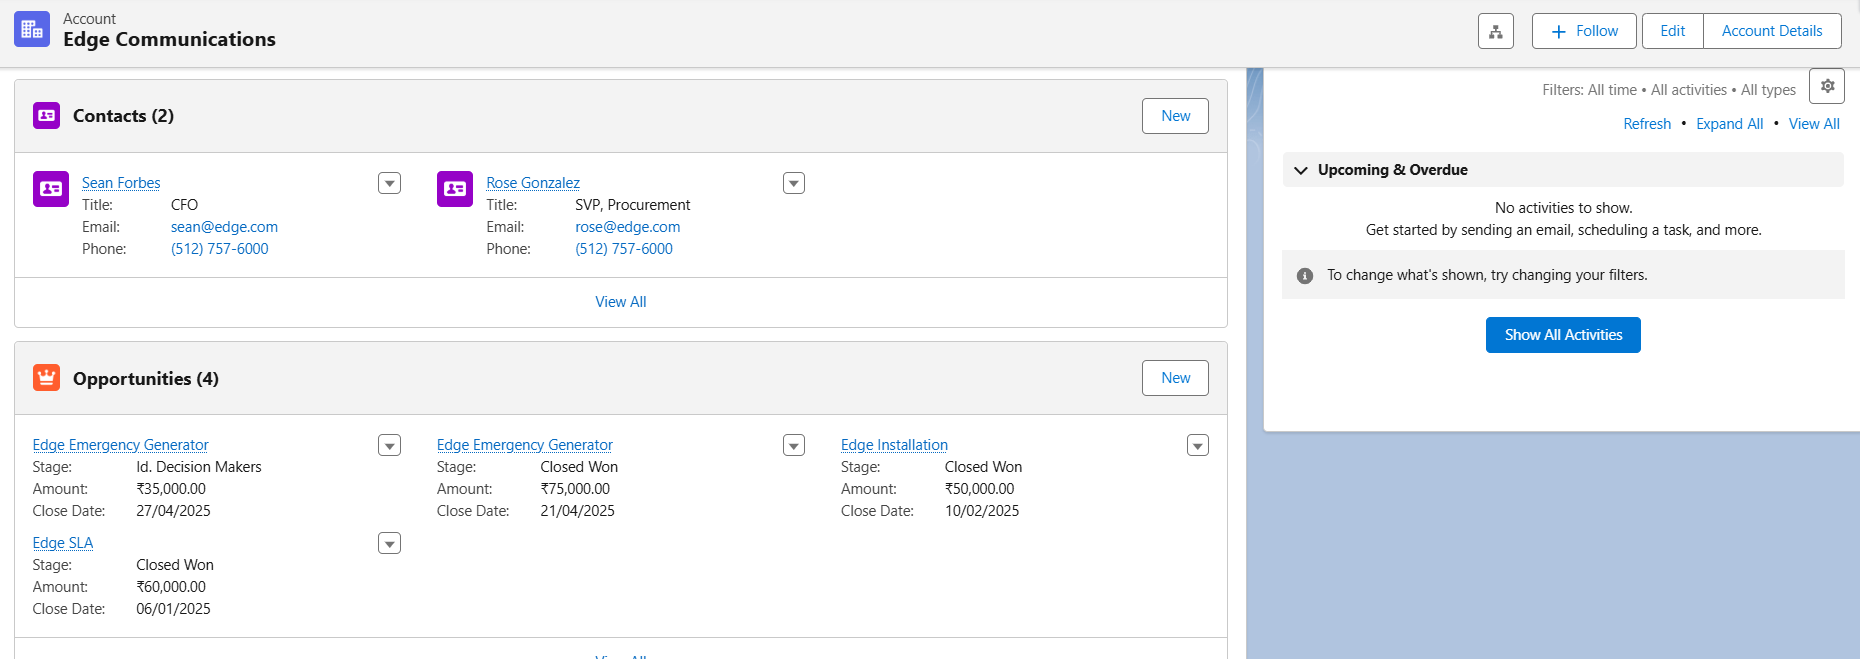Open actions dropdown for Sean Forbes
This screenshot has width=1860, height=659.
(x=390, y=183)
